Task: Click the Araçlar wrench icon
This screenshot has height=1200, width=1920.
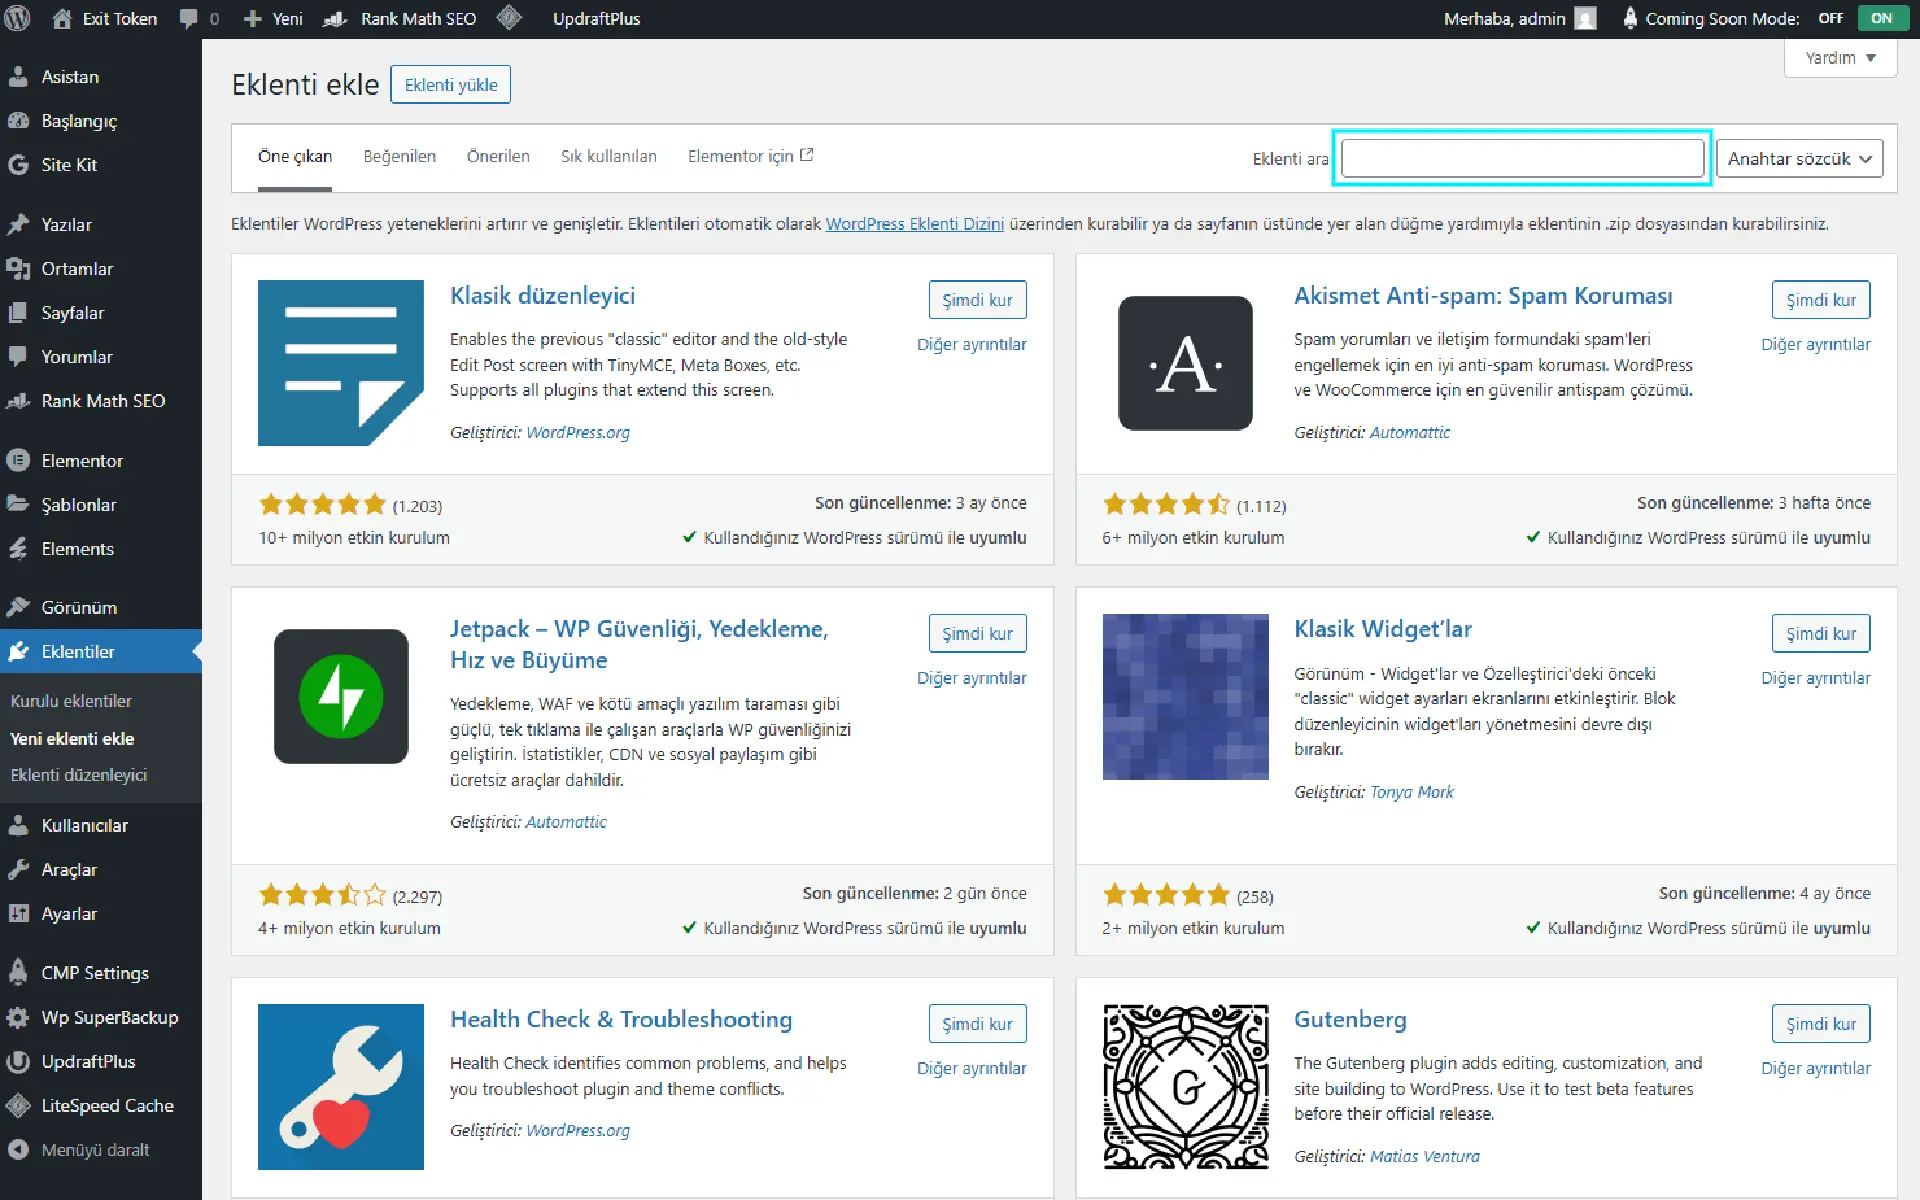Action: (18, 869)
